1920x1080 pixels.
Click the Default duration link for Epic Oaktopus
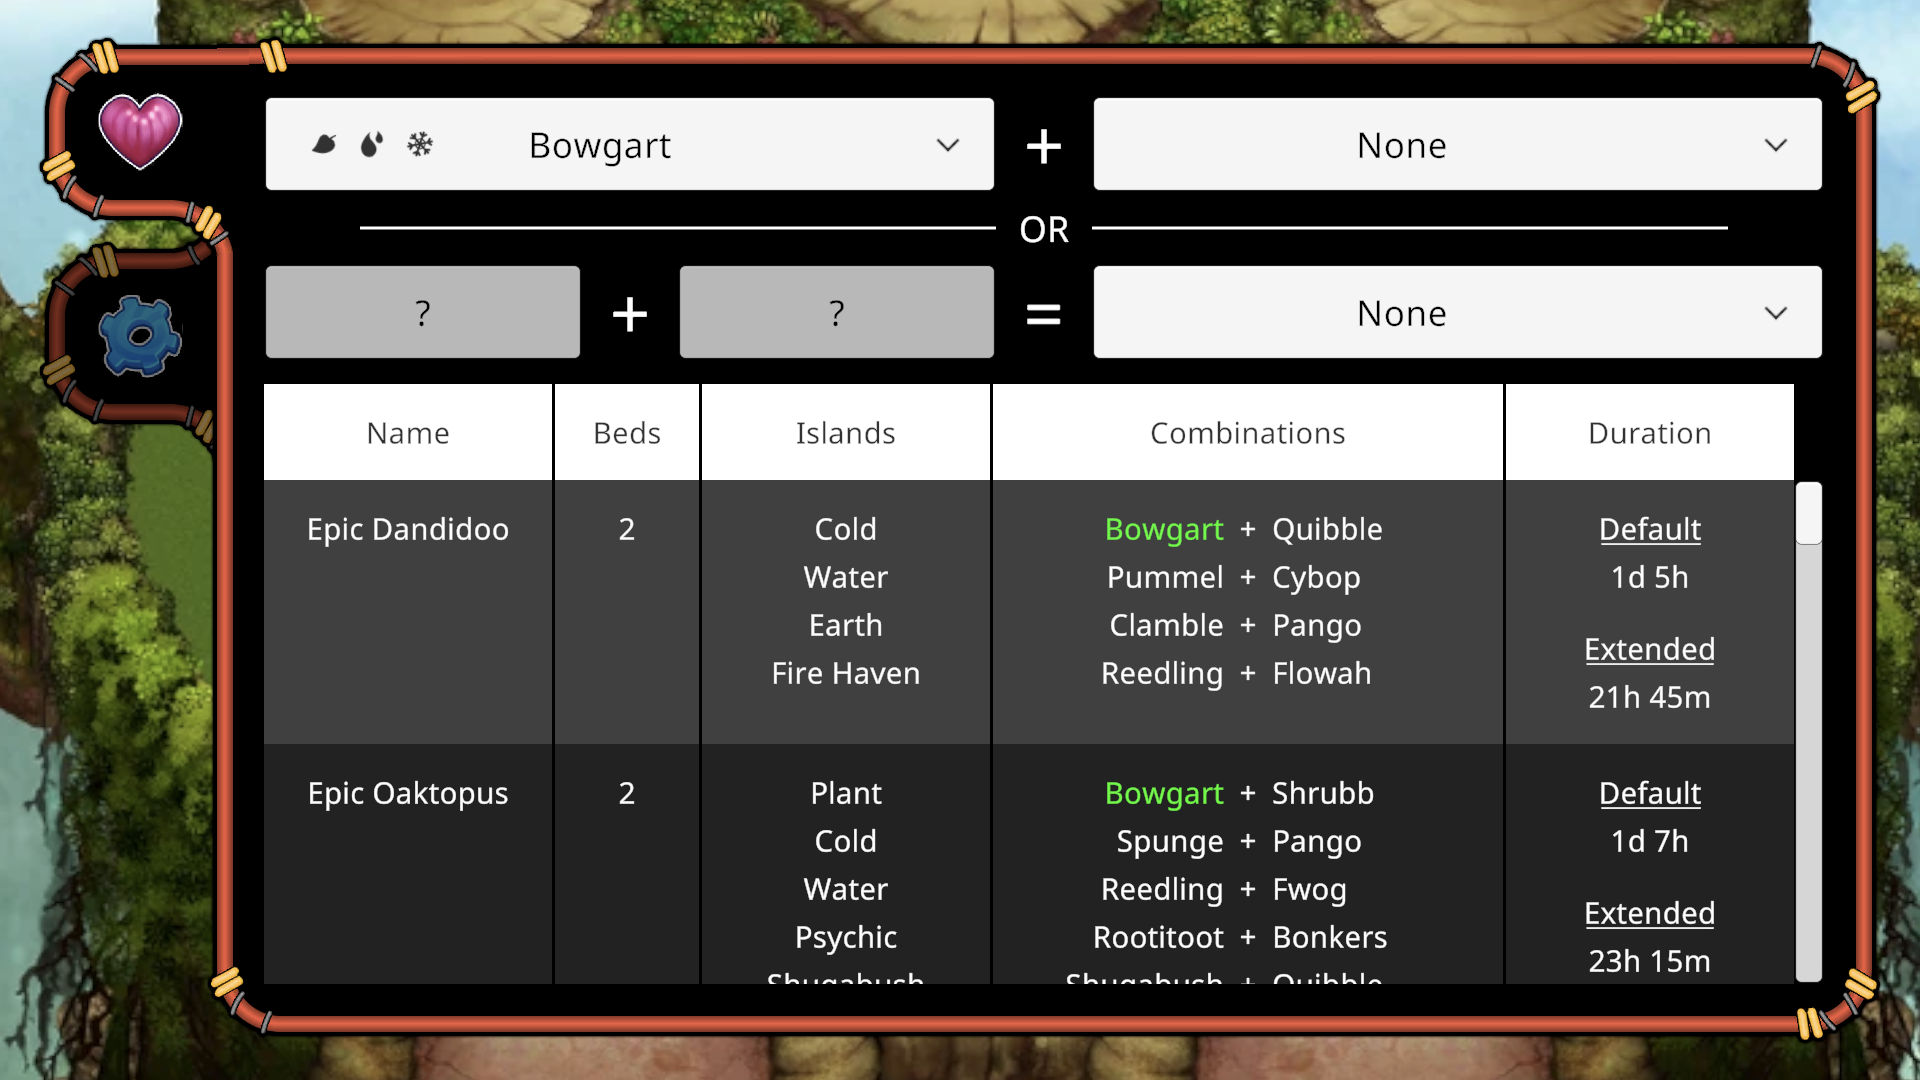1648,793
